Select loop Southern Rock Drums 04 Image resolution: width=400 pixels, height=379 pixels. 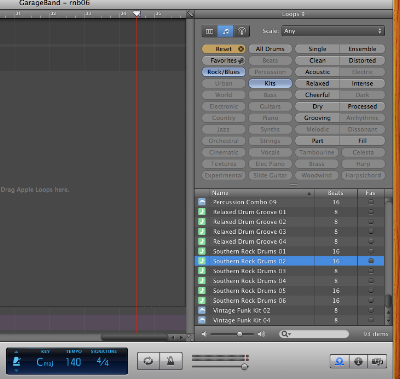coord(289,281)
